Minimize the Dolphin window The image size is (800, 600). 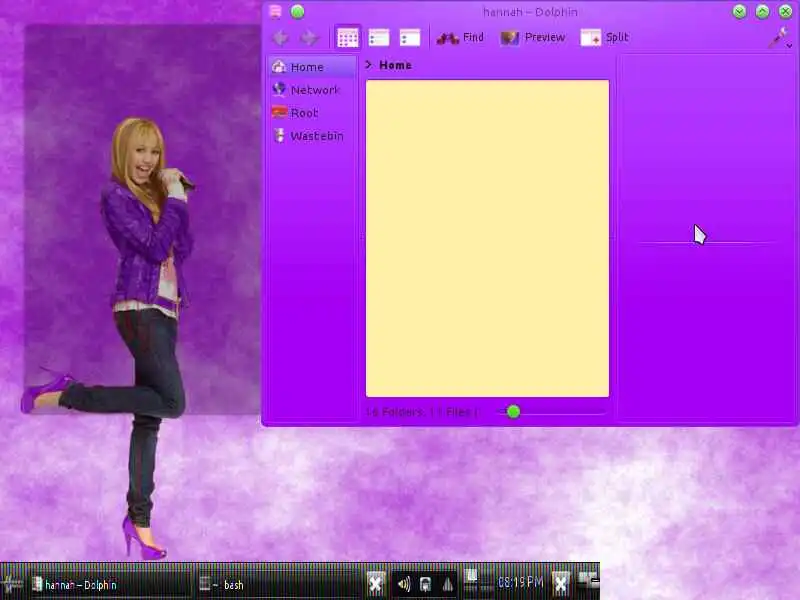[739, 12]
